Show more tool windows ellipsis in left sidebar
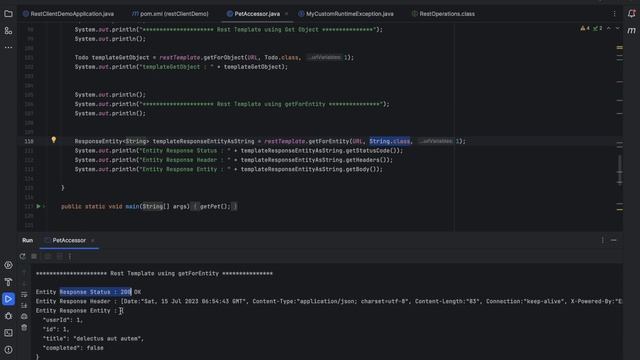This screenshot has width=640, height=360. point(8,47)
